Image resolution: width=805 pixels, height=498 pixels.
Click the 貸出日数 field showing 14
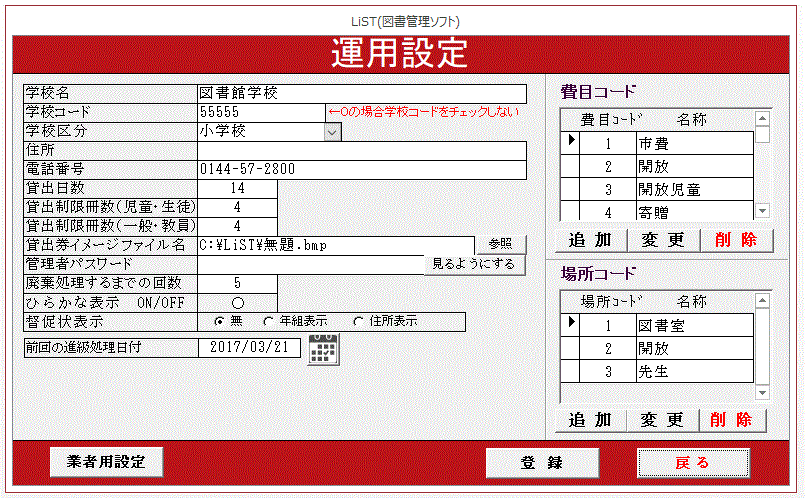237,188
